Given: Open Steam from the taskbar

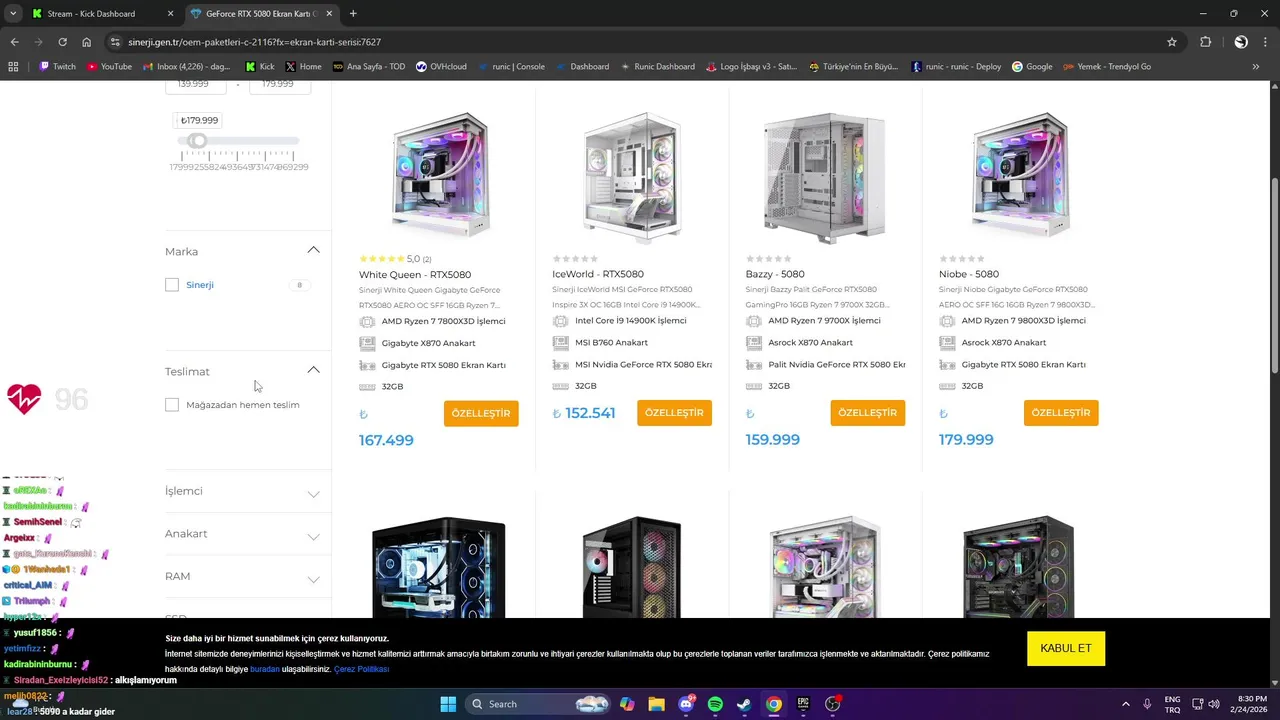Looking at the screenshot, I should (x=744, y=704).
